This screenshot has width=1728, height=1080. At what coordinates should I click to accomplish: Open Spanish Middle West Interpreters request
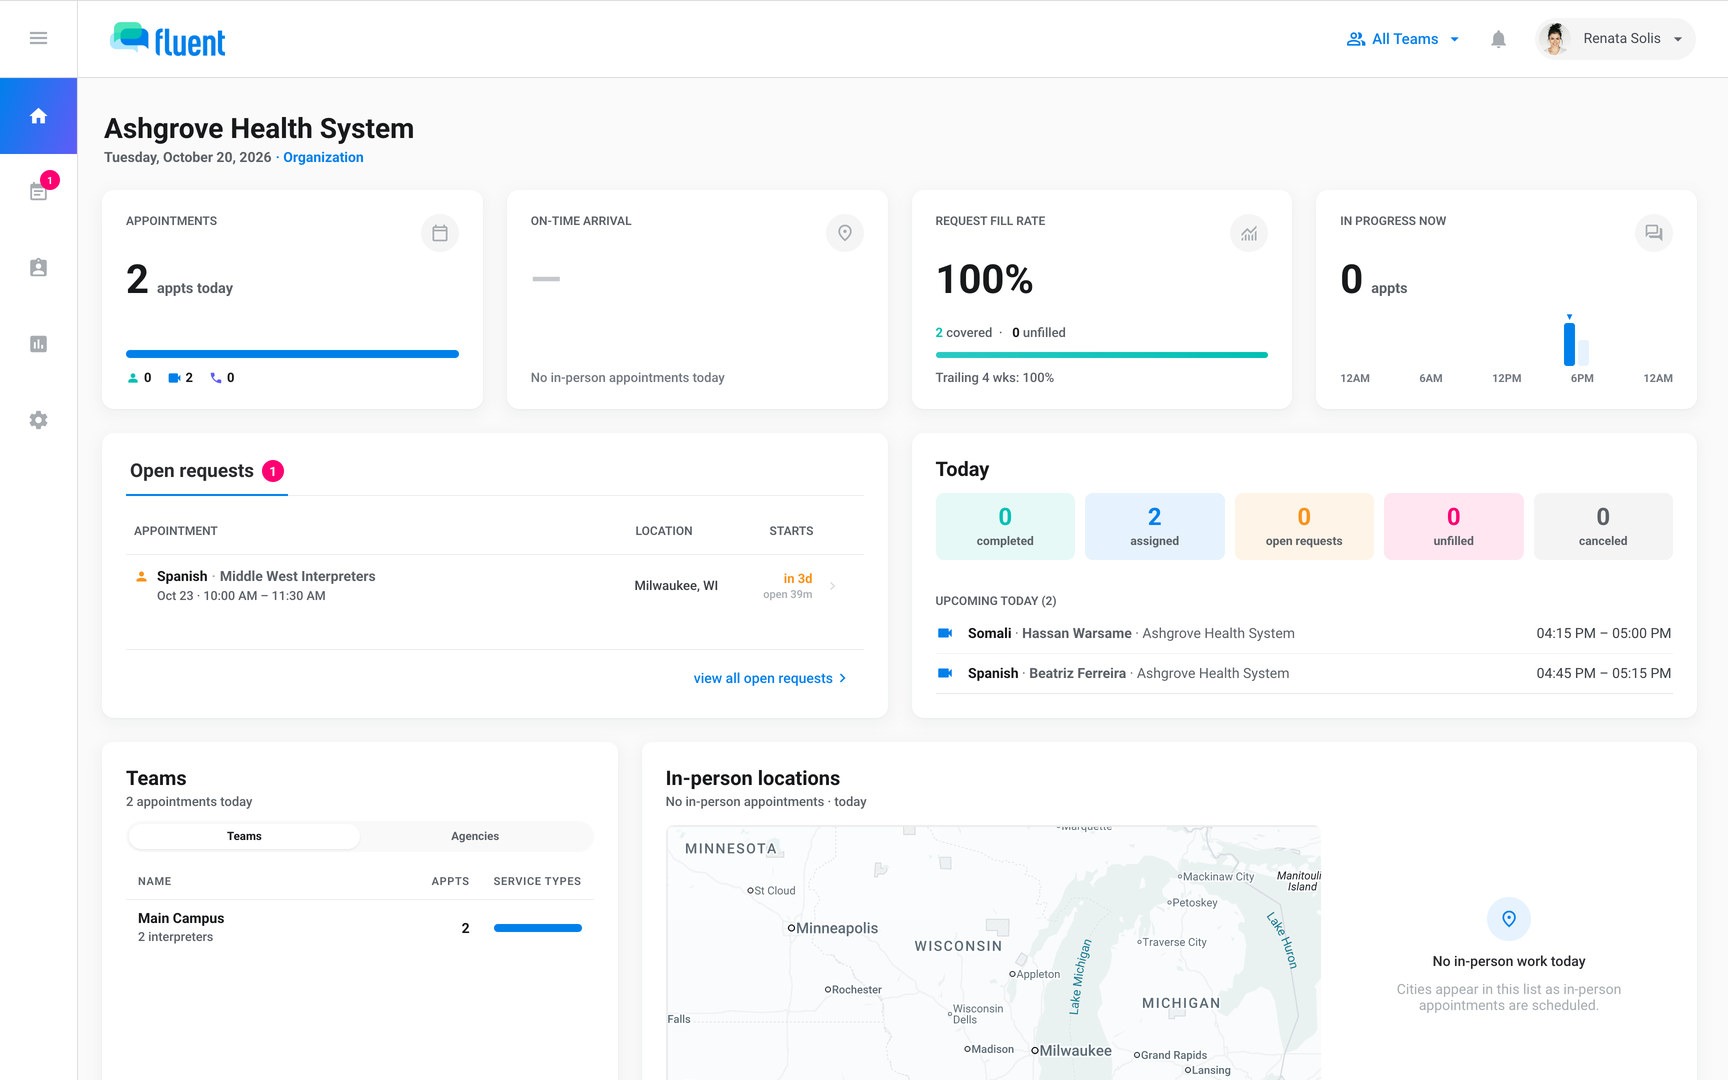(495, 586)
